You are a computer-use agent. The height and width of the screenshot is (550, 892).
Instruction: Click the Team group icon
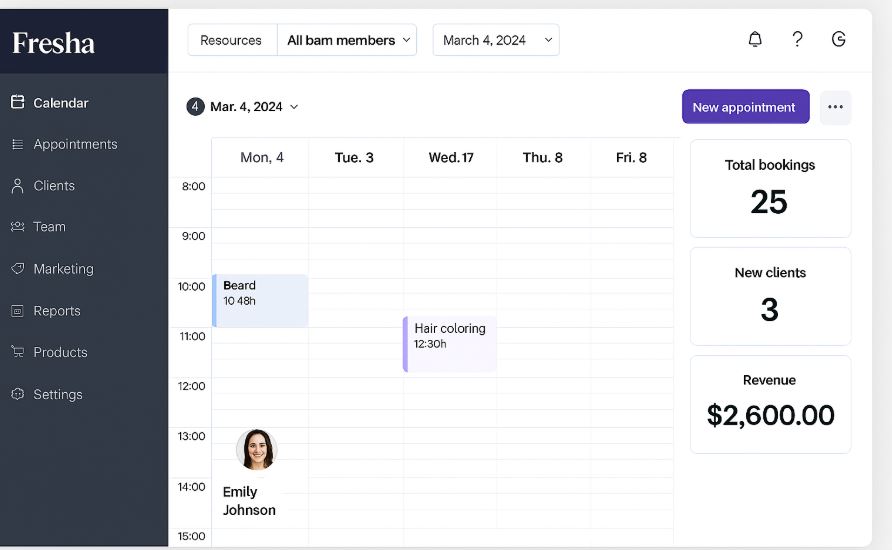(18, 227)
